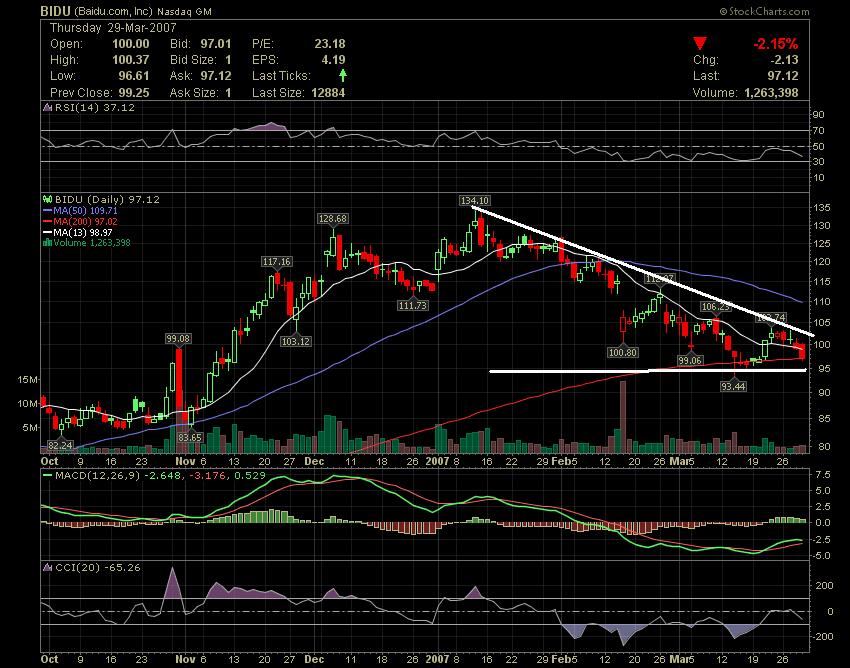Screen dimensions: 850x668
Task: Click the High value '100.37'
Action: click(x=131, y=60)
